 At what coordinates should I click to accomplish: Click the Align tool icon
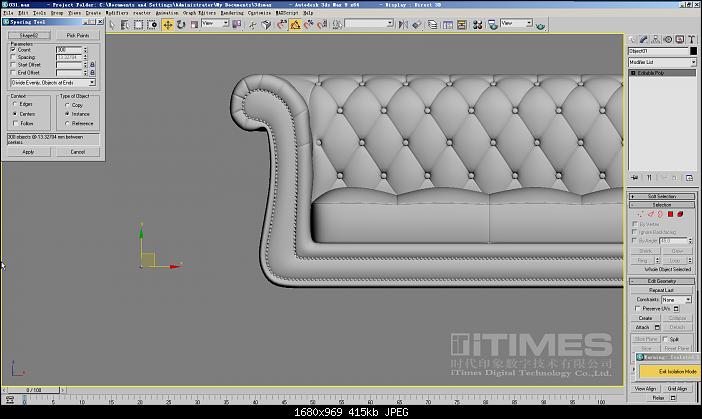(x=417, y=25)
